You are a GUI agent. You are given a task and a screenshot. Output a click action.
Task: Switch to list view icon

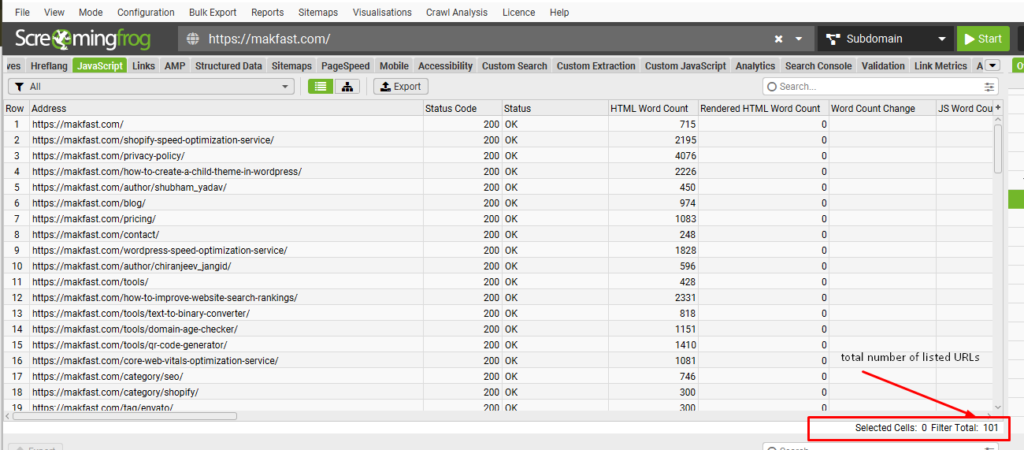(x=321, y=86)
